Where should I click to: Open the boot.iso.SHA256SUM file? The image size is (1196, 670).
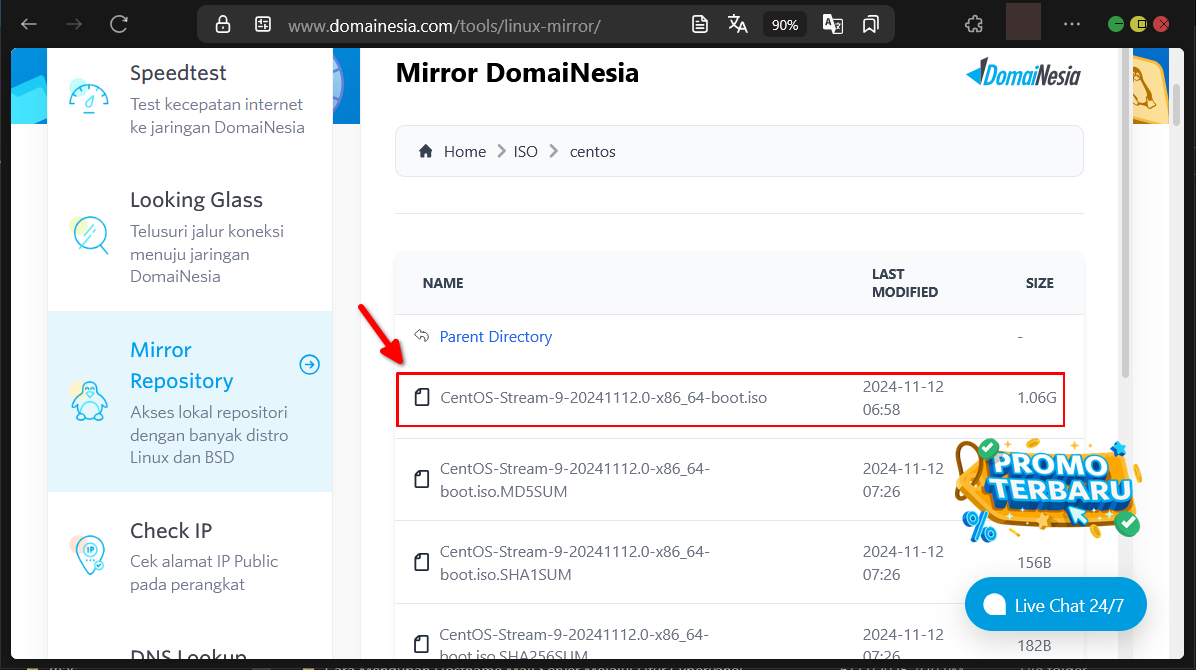[574, 643]
